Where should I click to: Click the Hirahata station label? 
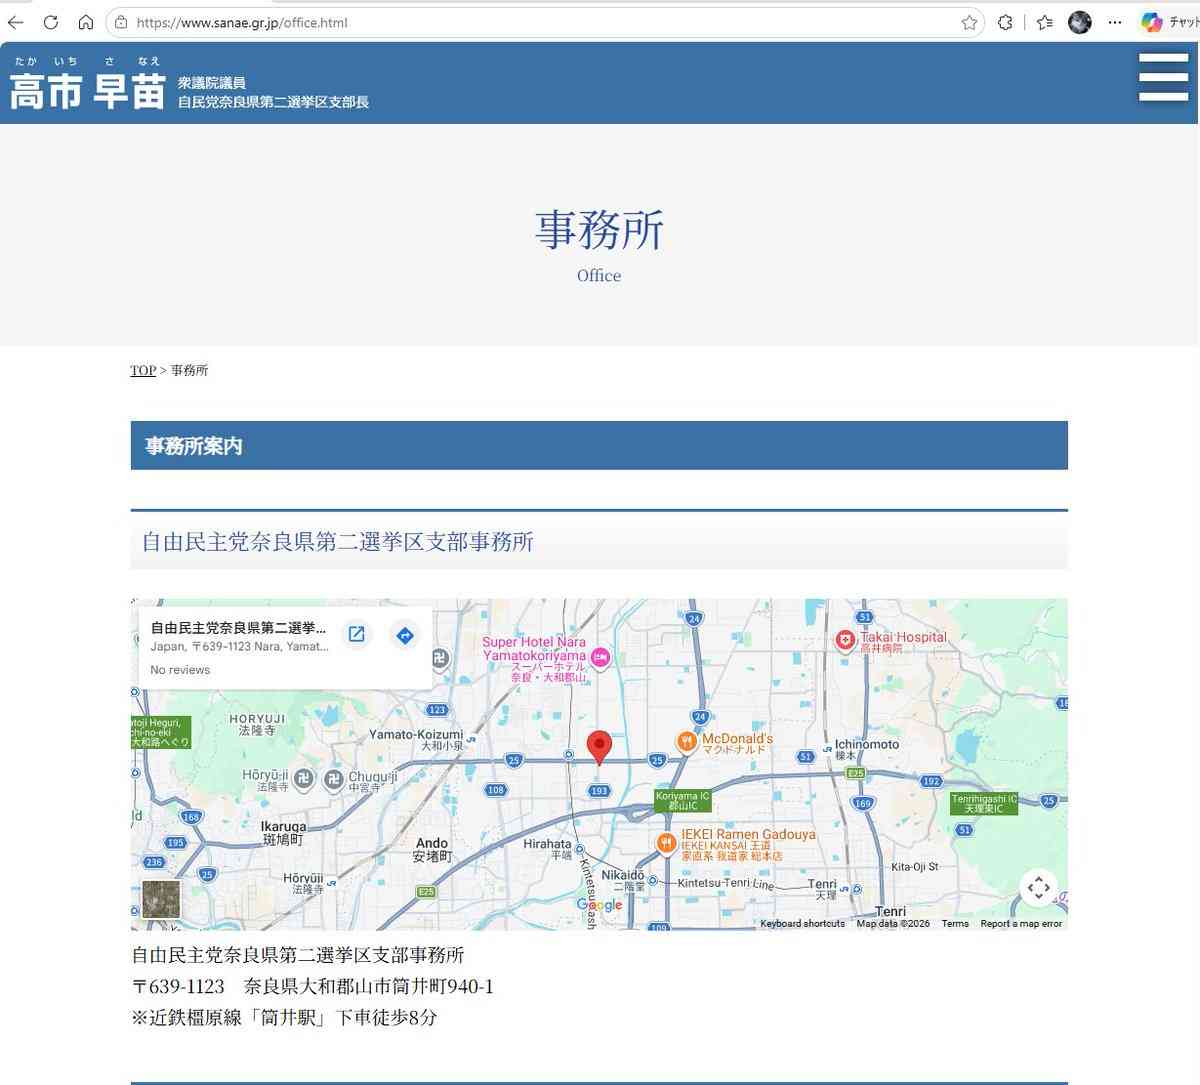point(548,849)
